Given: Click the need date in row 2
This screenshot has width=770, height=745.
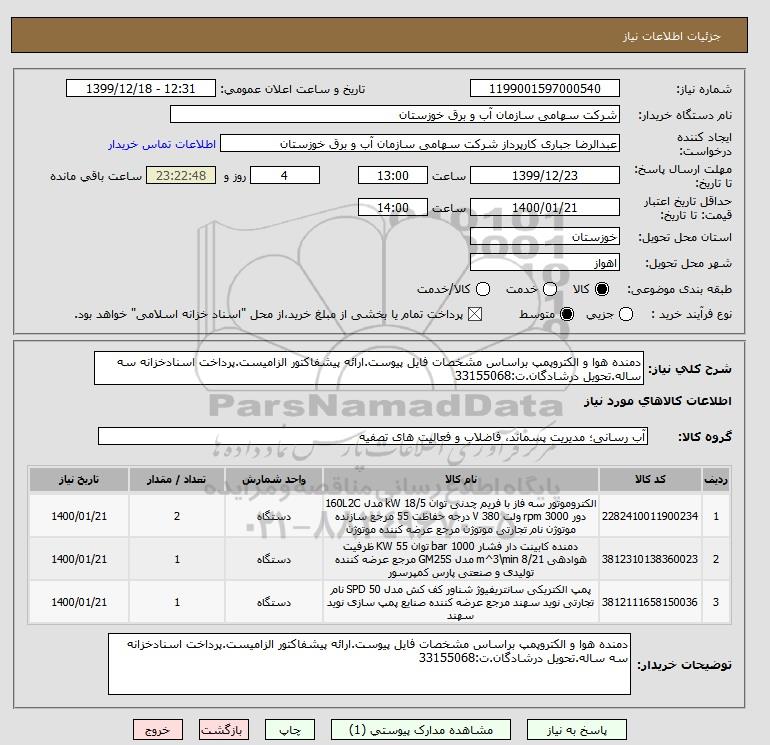Looking at the screenshot, I should click(79, 559).
